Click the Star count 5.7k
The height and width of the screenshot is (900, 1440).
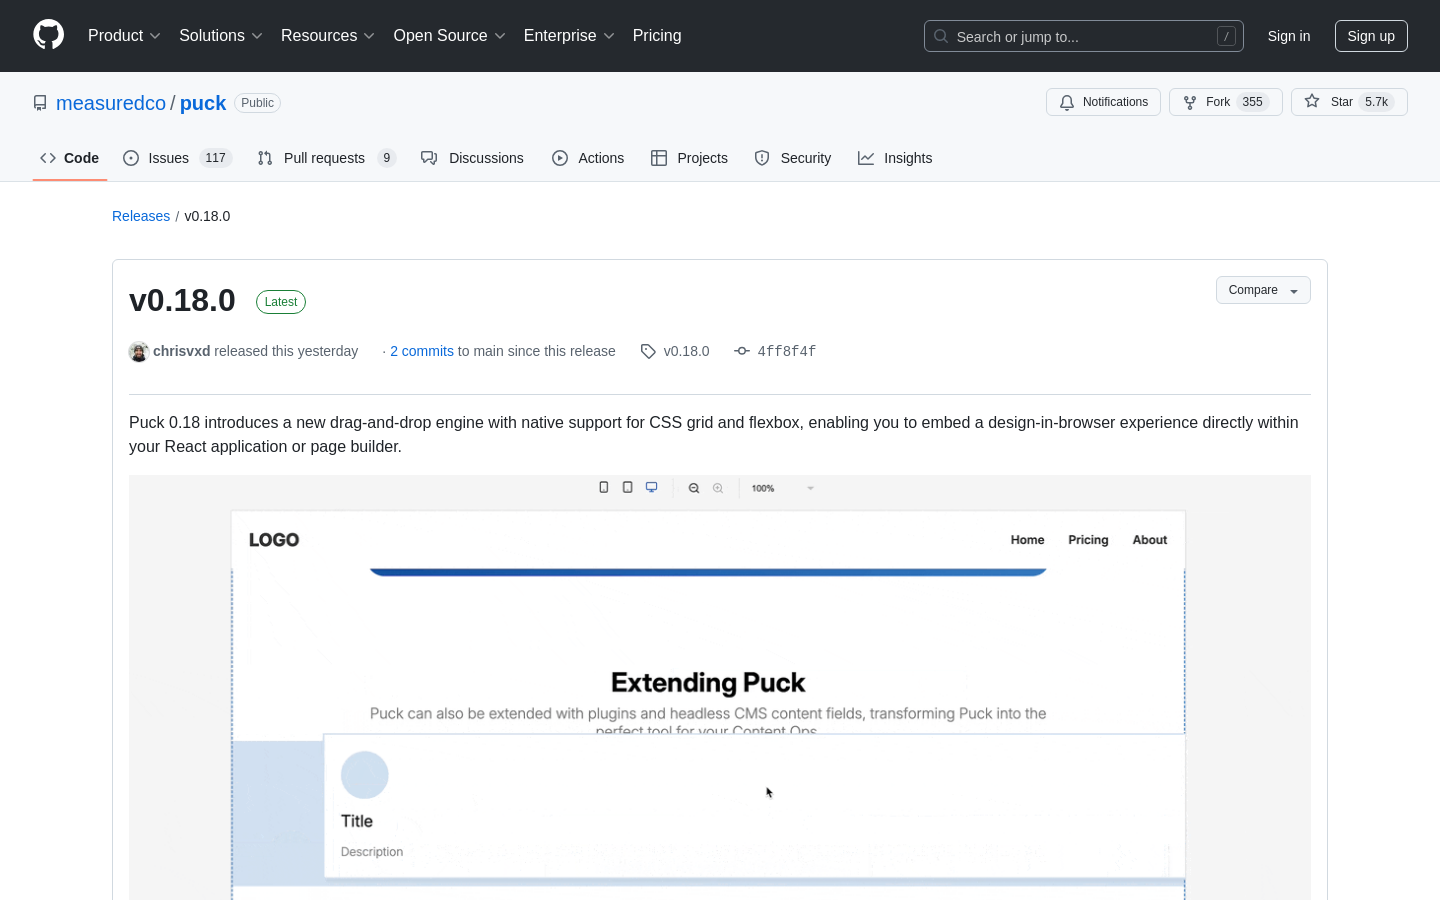point(1377,102)
